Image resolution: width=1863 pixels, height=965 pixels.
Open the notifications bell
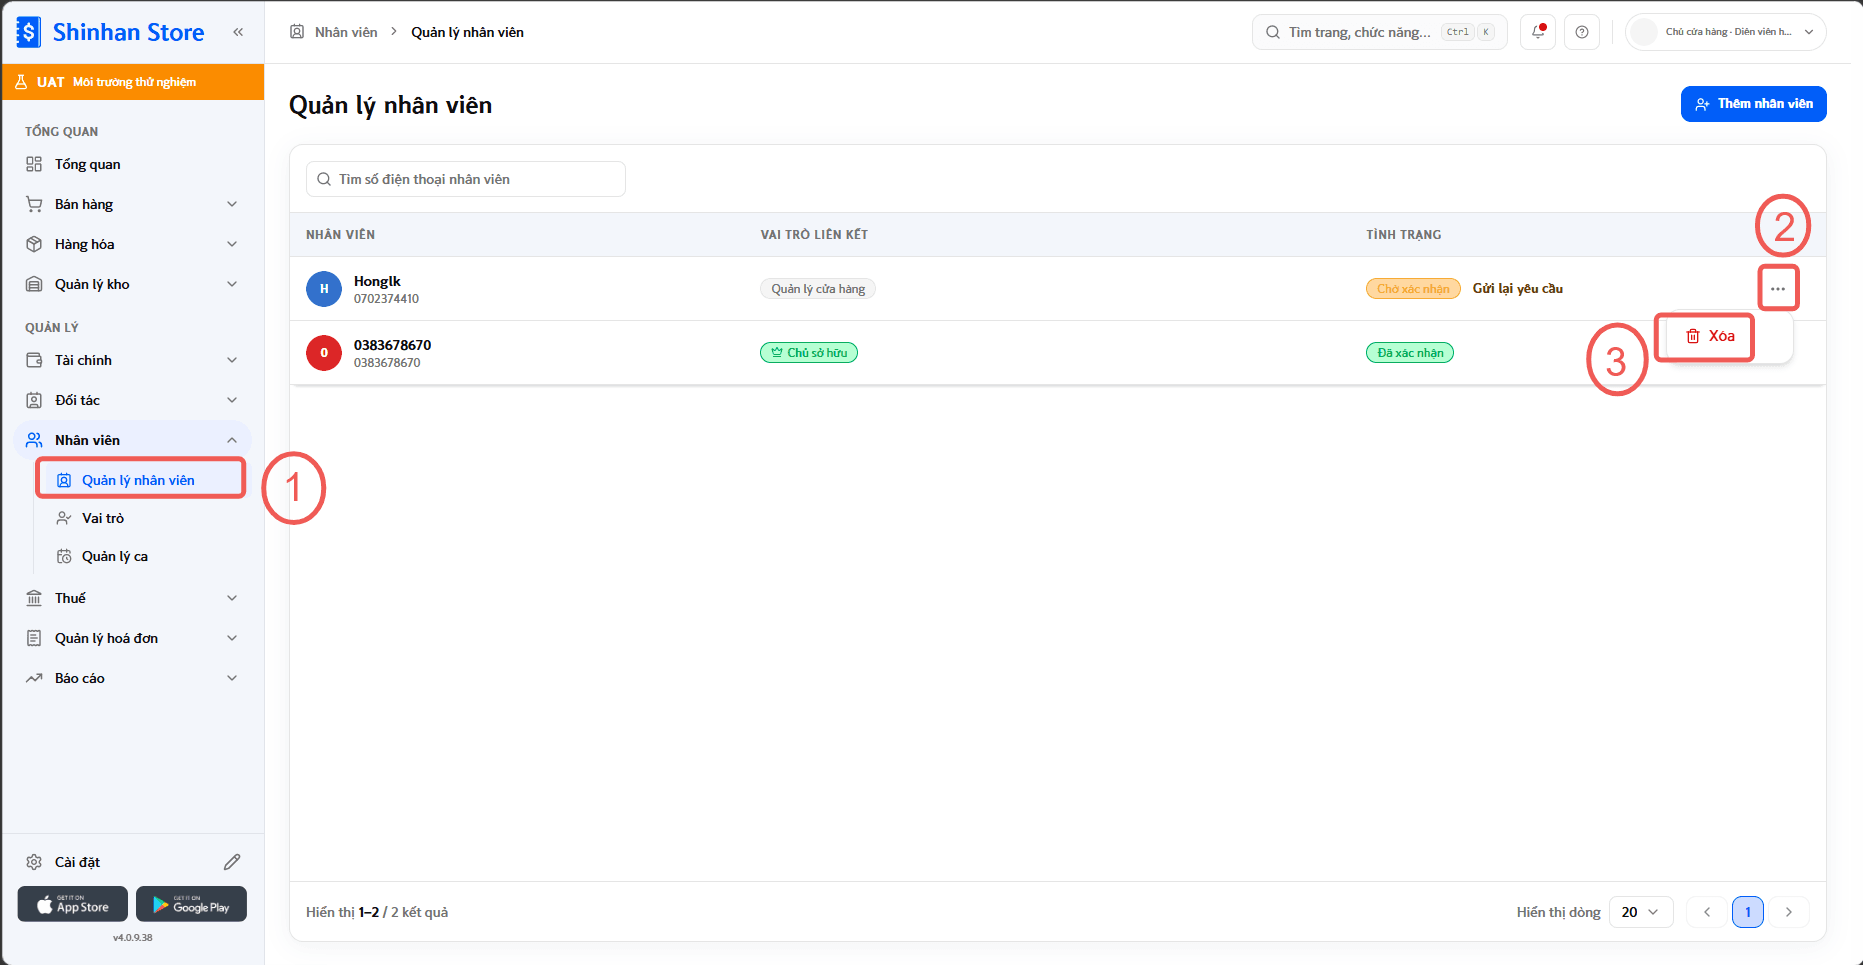click(1538, 32)
